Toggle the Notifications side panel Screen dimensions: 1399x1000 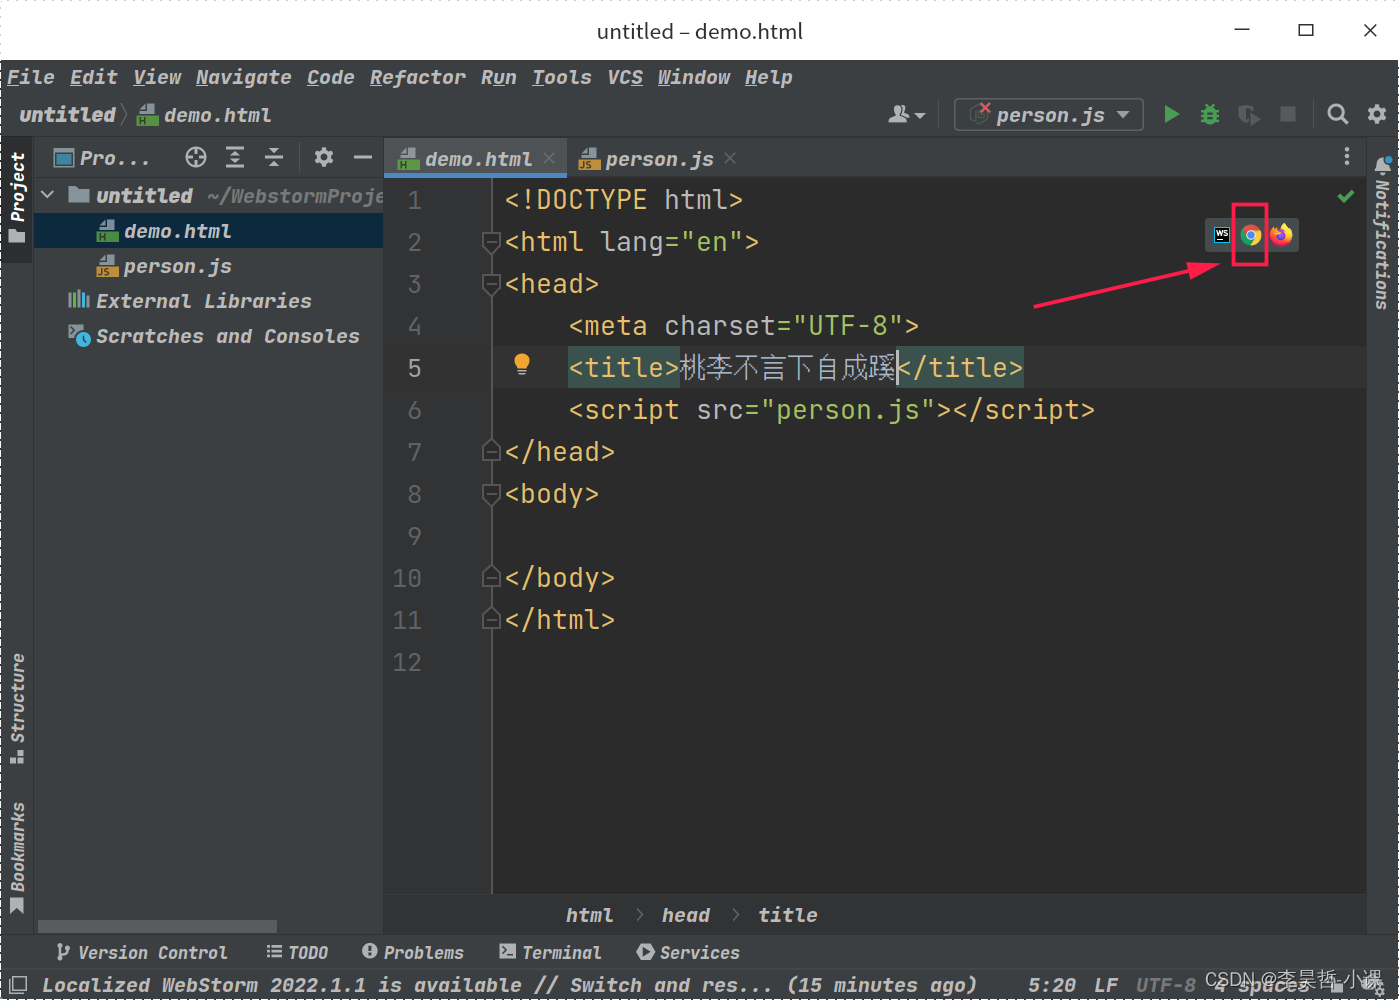point(1382,232)
